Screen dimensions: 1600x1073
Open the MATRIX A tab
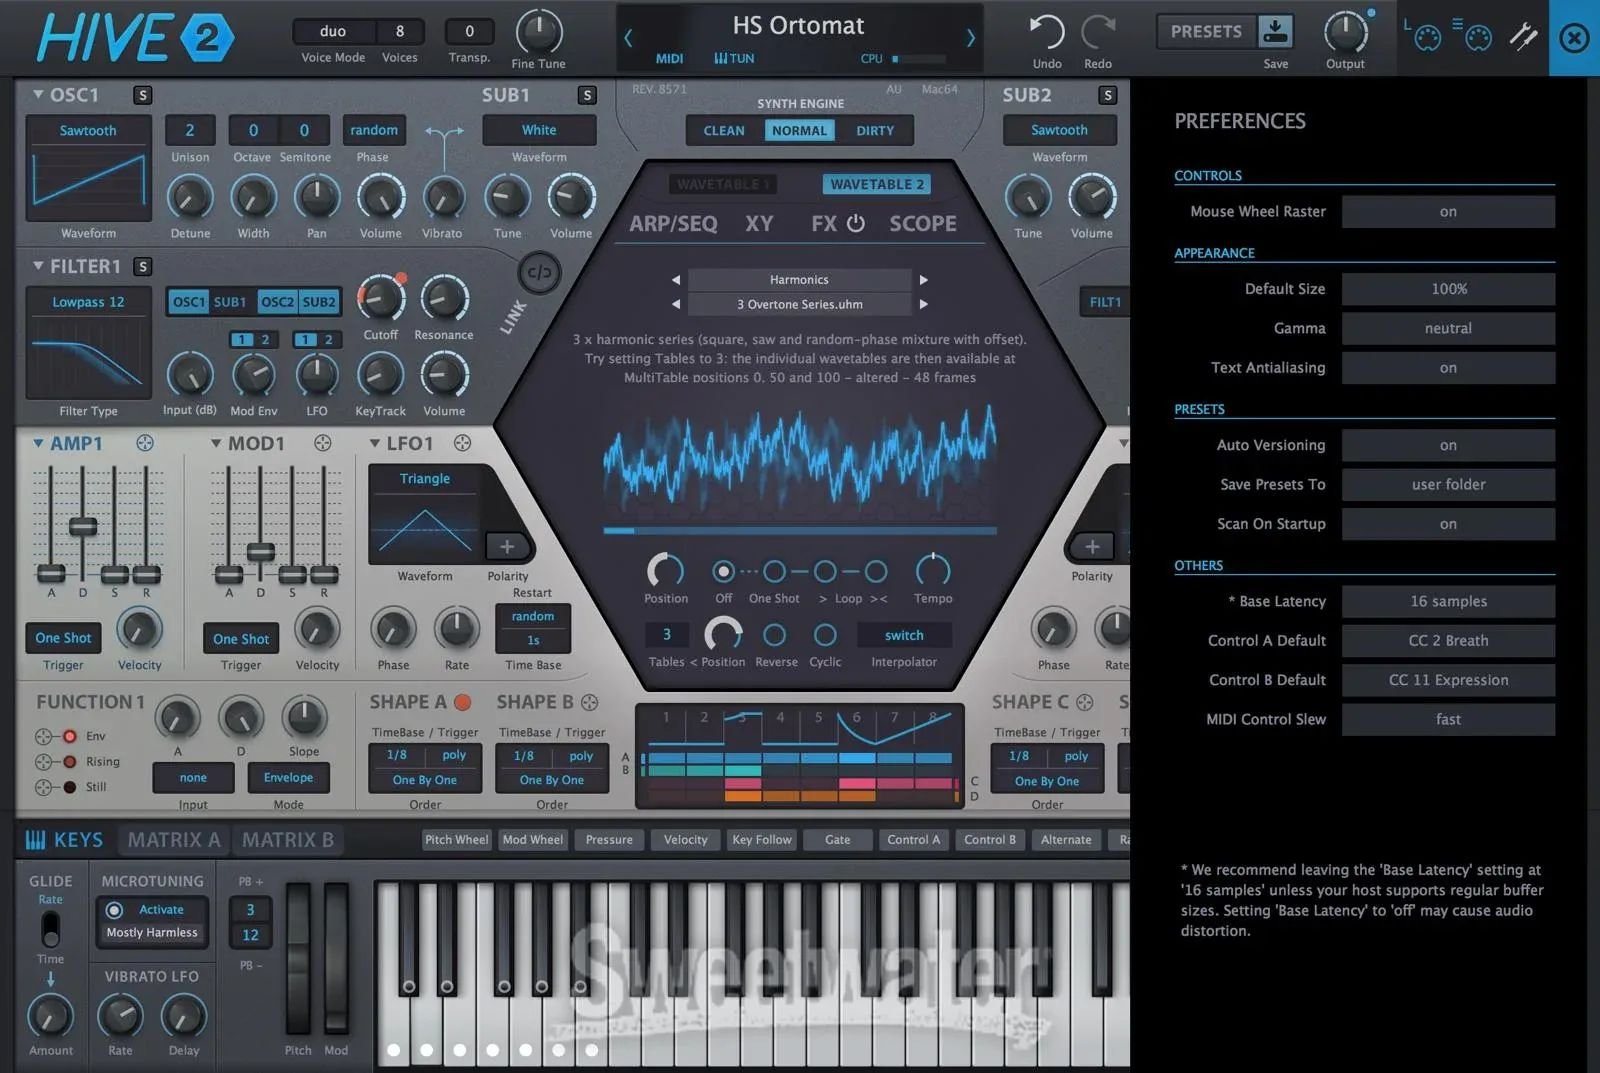174,840
